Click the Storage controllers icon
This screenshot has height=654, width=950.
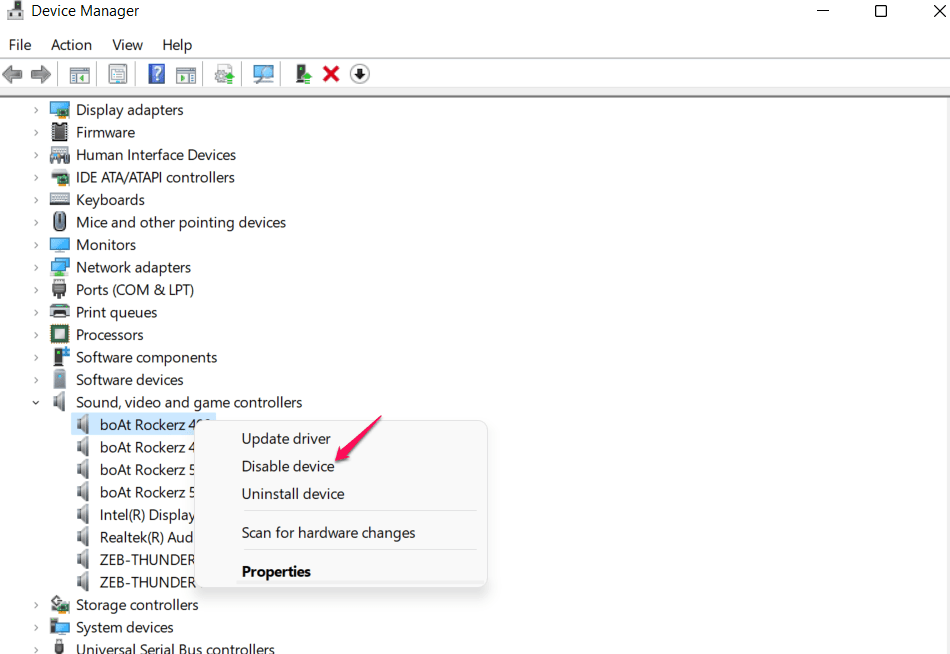tap(59, 604)
